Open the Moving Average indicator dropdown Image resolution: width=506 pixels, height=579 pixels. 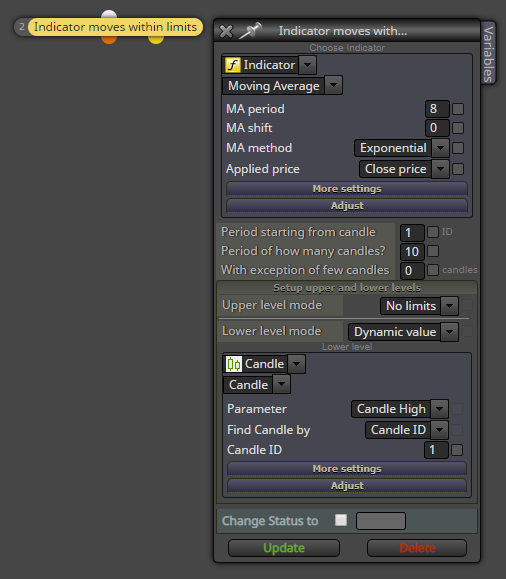[334, 86]
